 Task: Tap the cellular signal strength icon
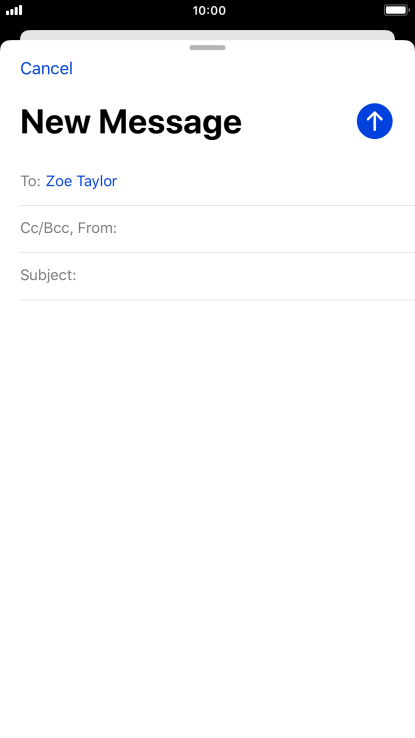click(14, 10)
